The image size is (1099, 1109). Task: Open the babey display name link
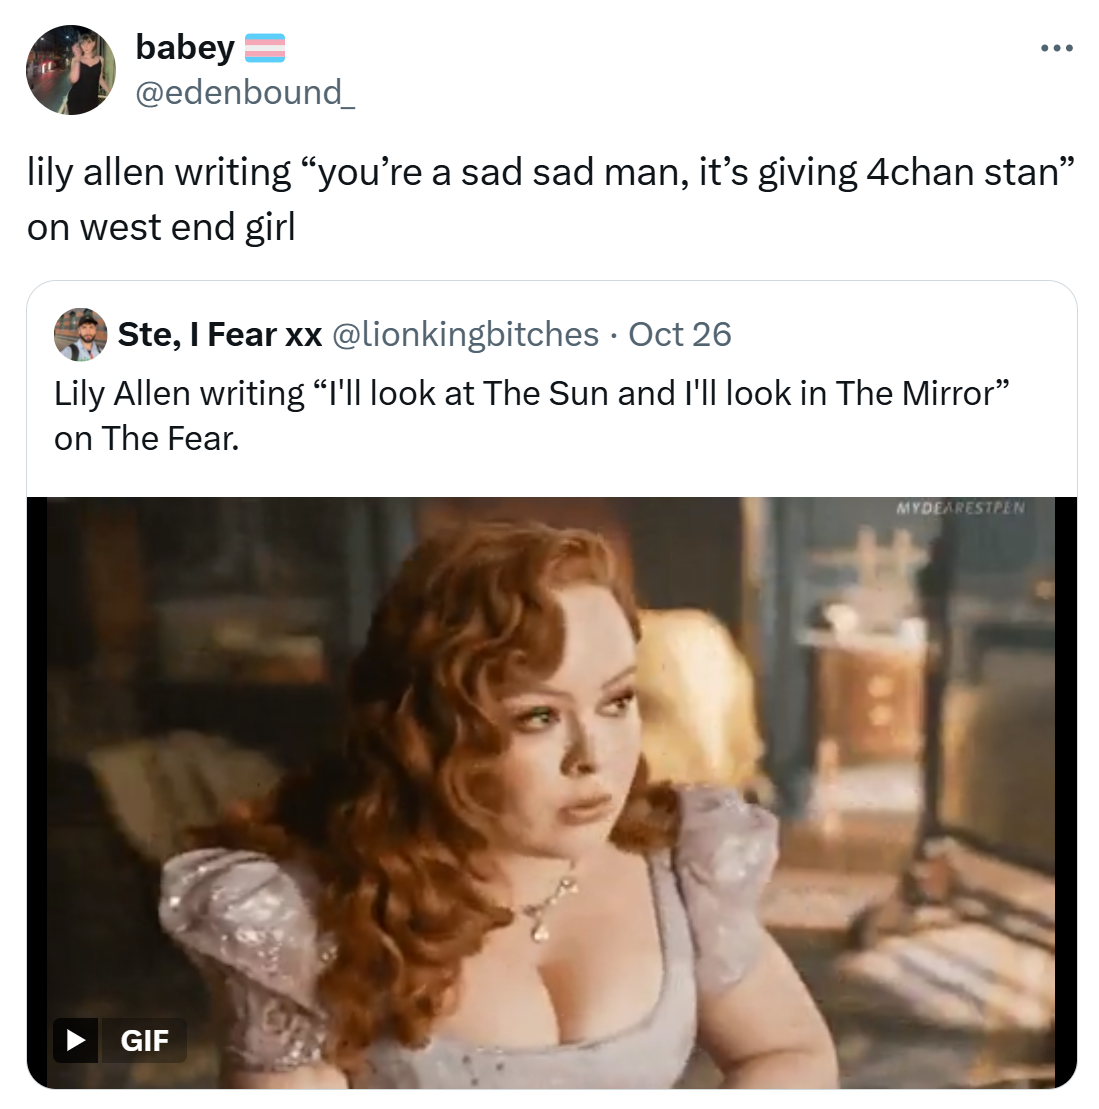click(185, 46)
